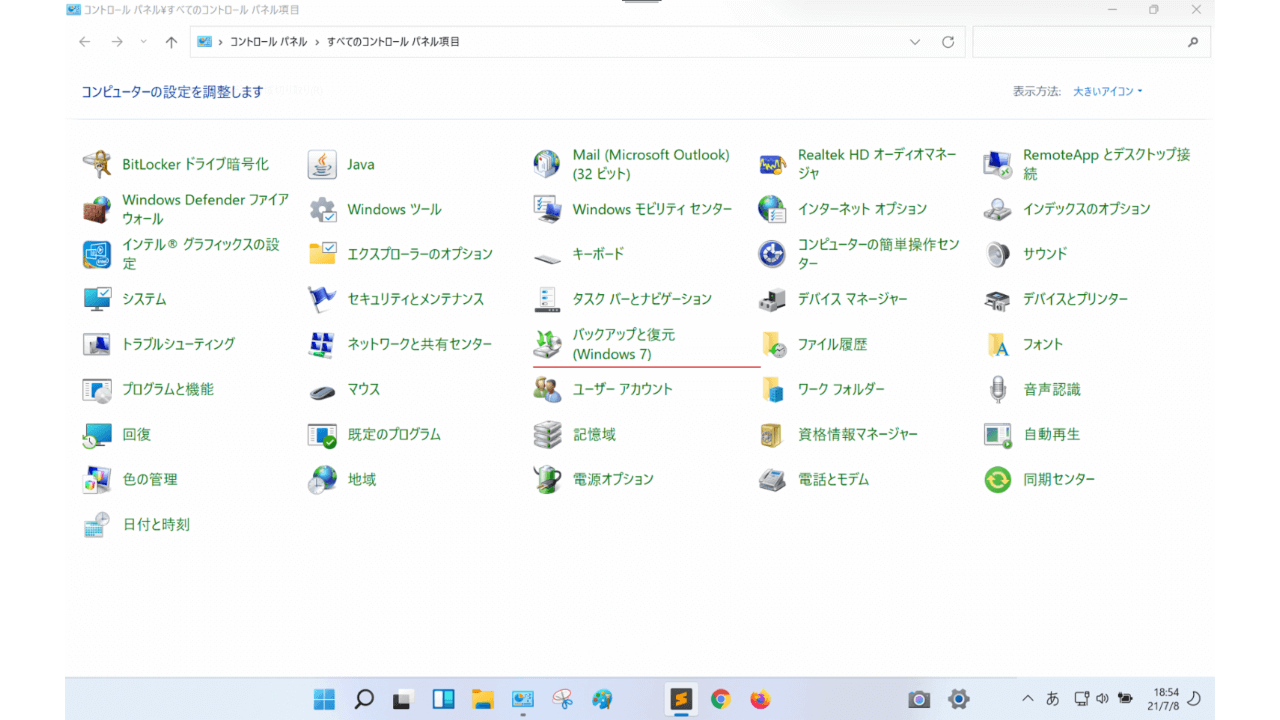This screenshot has width=1280, height=720.
Task: Open the トラブルシューティング icon
Action: click(97, 344)
